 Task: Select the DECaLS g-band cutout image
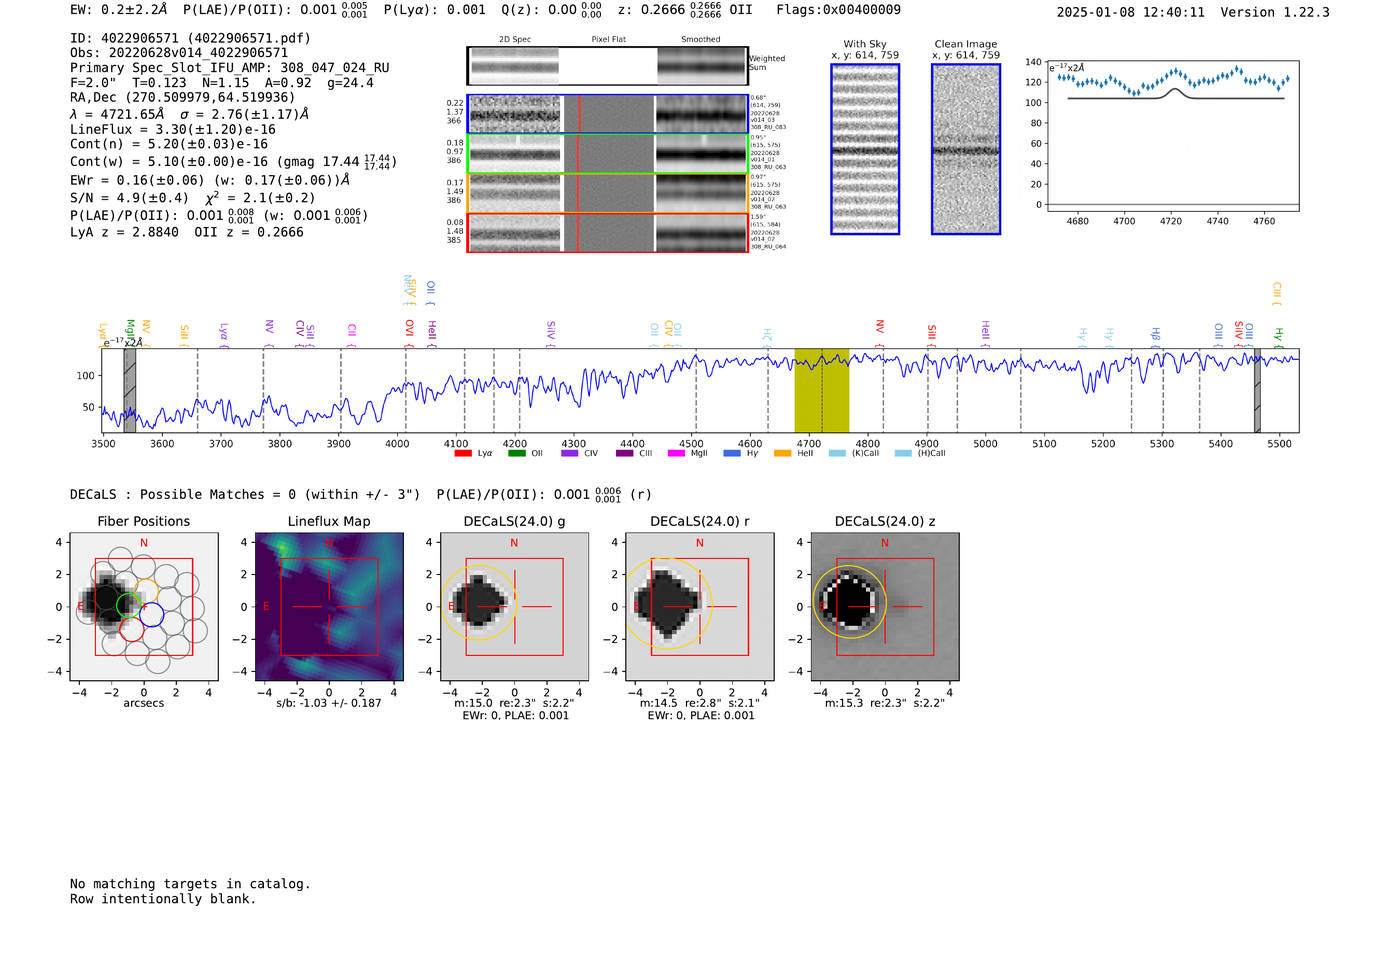tap(514, 607)
